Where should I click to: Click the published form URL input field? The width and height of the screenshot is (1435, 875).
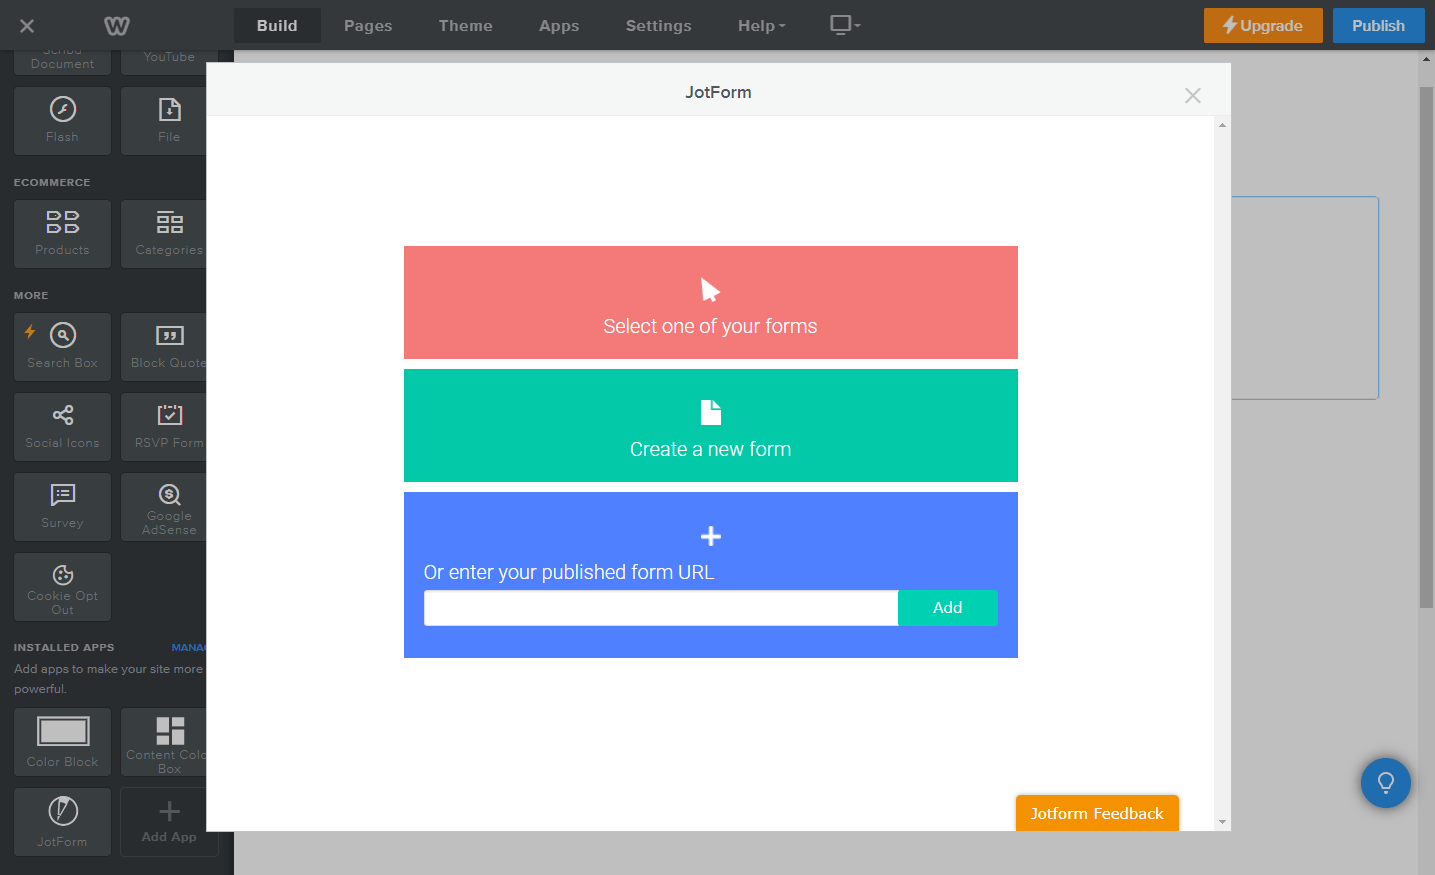pyautogui.click(x=660, y=607)
